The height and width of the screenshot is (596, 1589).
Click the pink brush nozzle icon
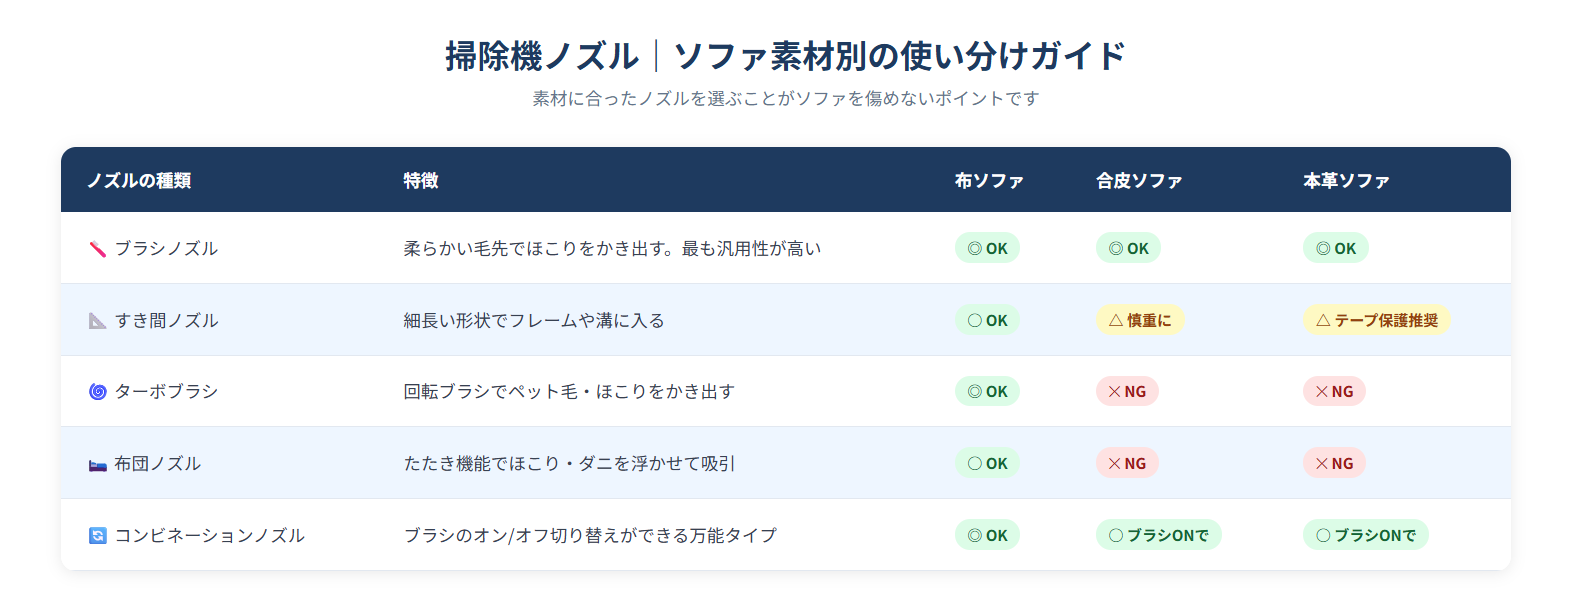(97, 249)
